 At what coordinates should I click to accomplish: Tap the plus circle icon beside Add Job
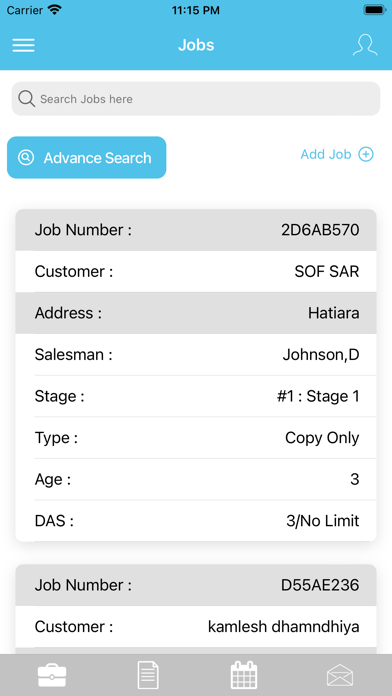366,154
